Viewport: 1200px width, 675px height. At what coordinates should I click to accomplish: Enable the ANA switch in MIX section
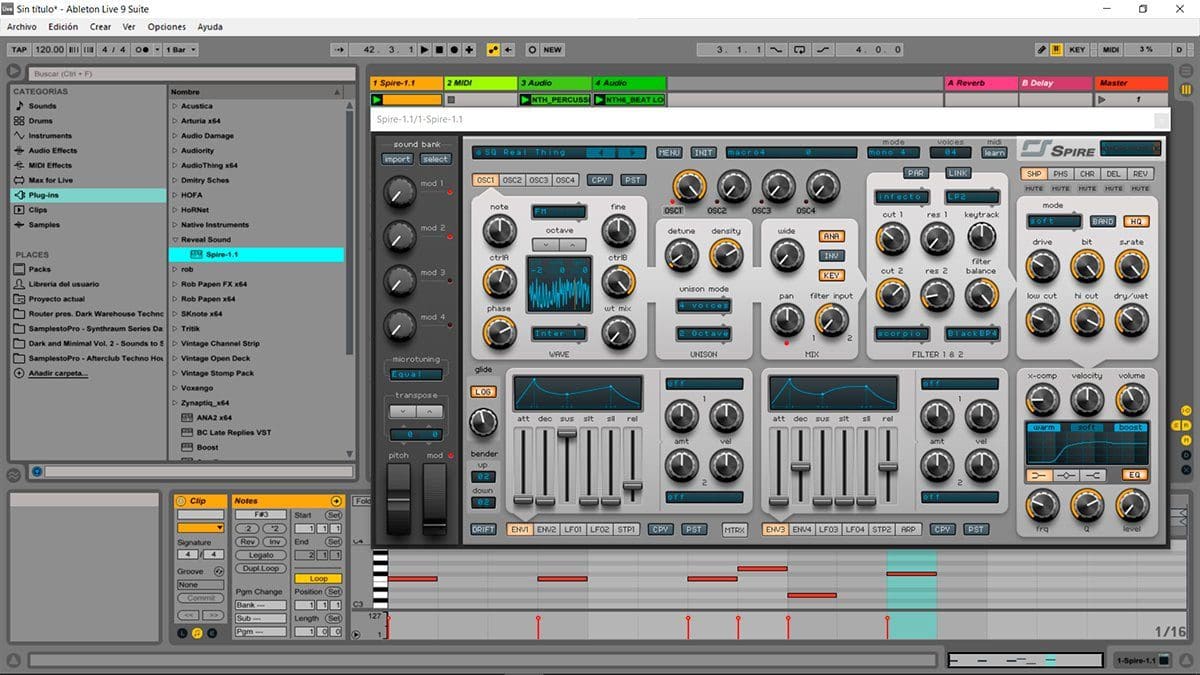(831, 236)
